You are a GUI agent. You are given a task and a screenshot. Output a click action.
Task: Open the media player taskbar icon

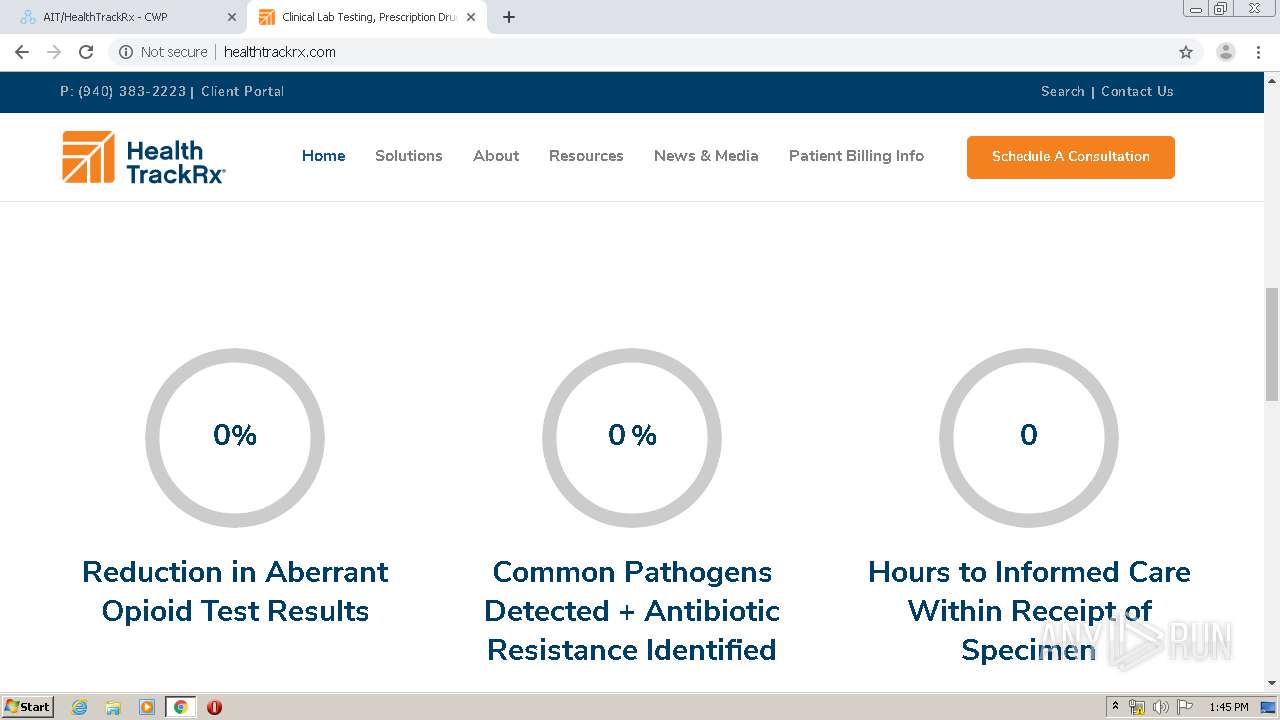pos(147,707)
